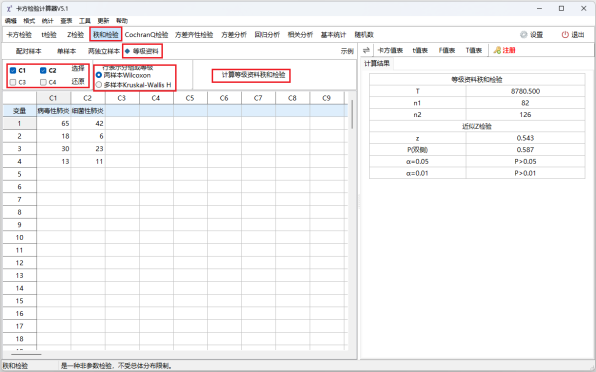596x372 pixels.
Task: Open the 查表 menu
Action: [x=66, y=21]
